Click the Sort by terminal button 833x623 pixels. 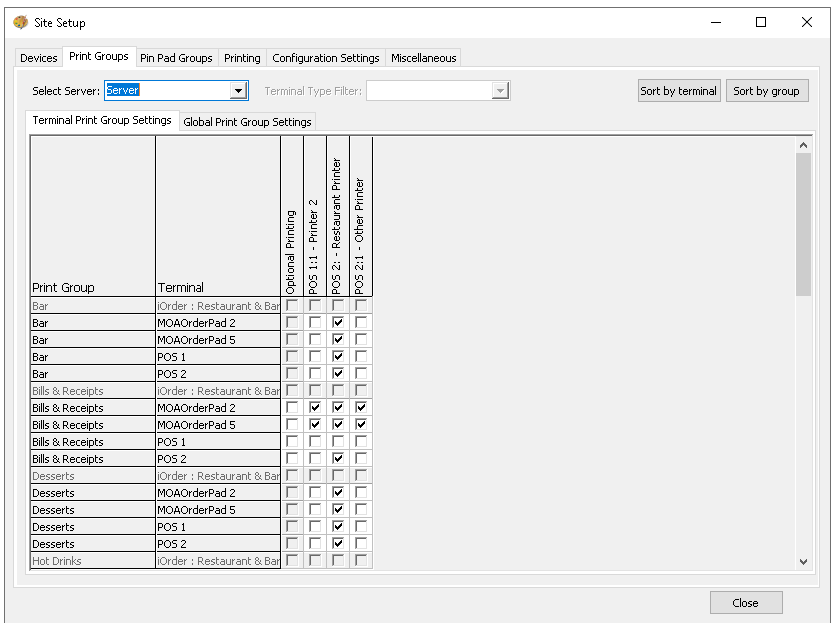click(x=678, y=91)
